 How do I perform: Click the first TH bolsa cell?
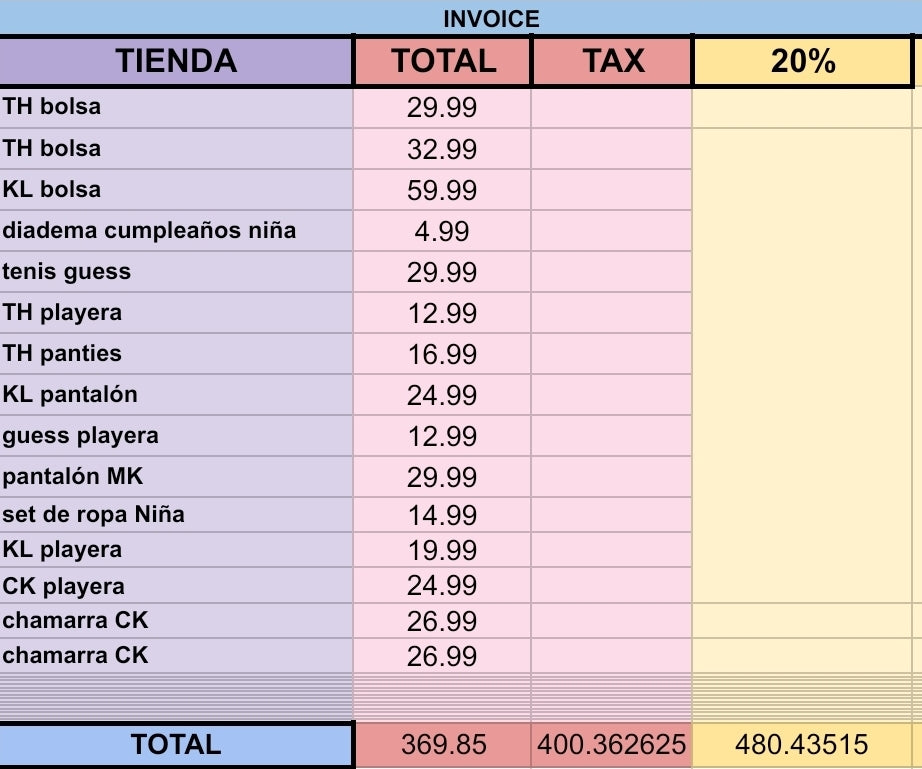[176, 106]
